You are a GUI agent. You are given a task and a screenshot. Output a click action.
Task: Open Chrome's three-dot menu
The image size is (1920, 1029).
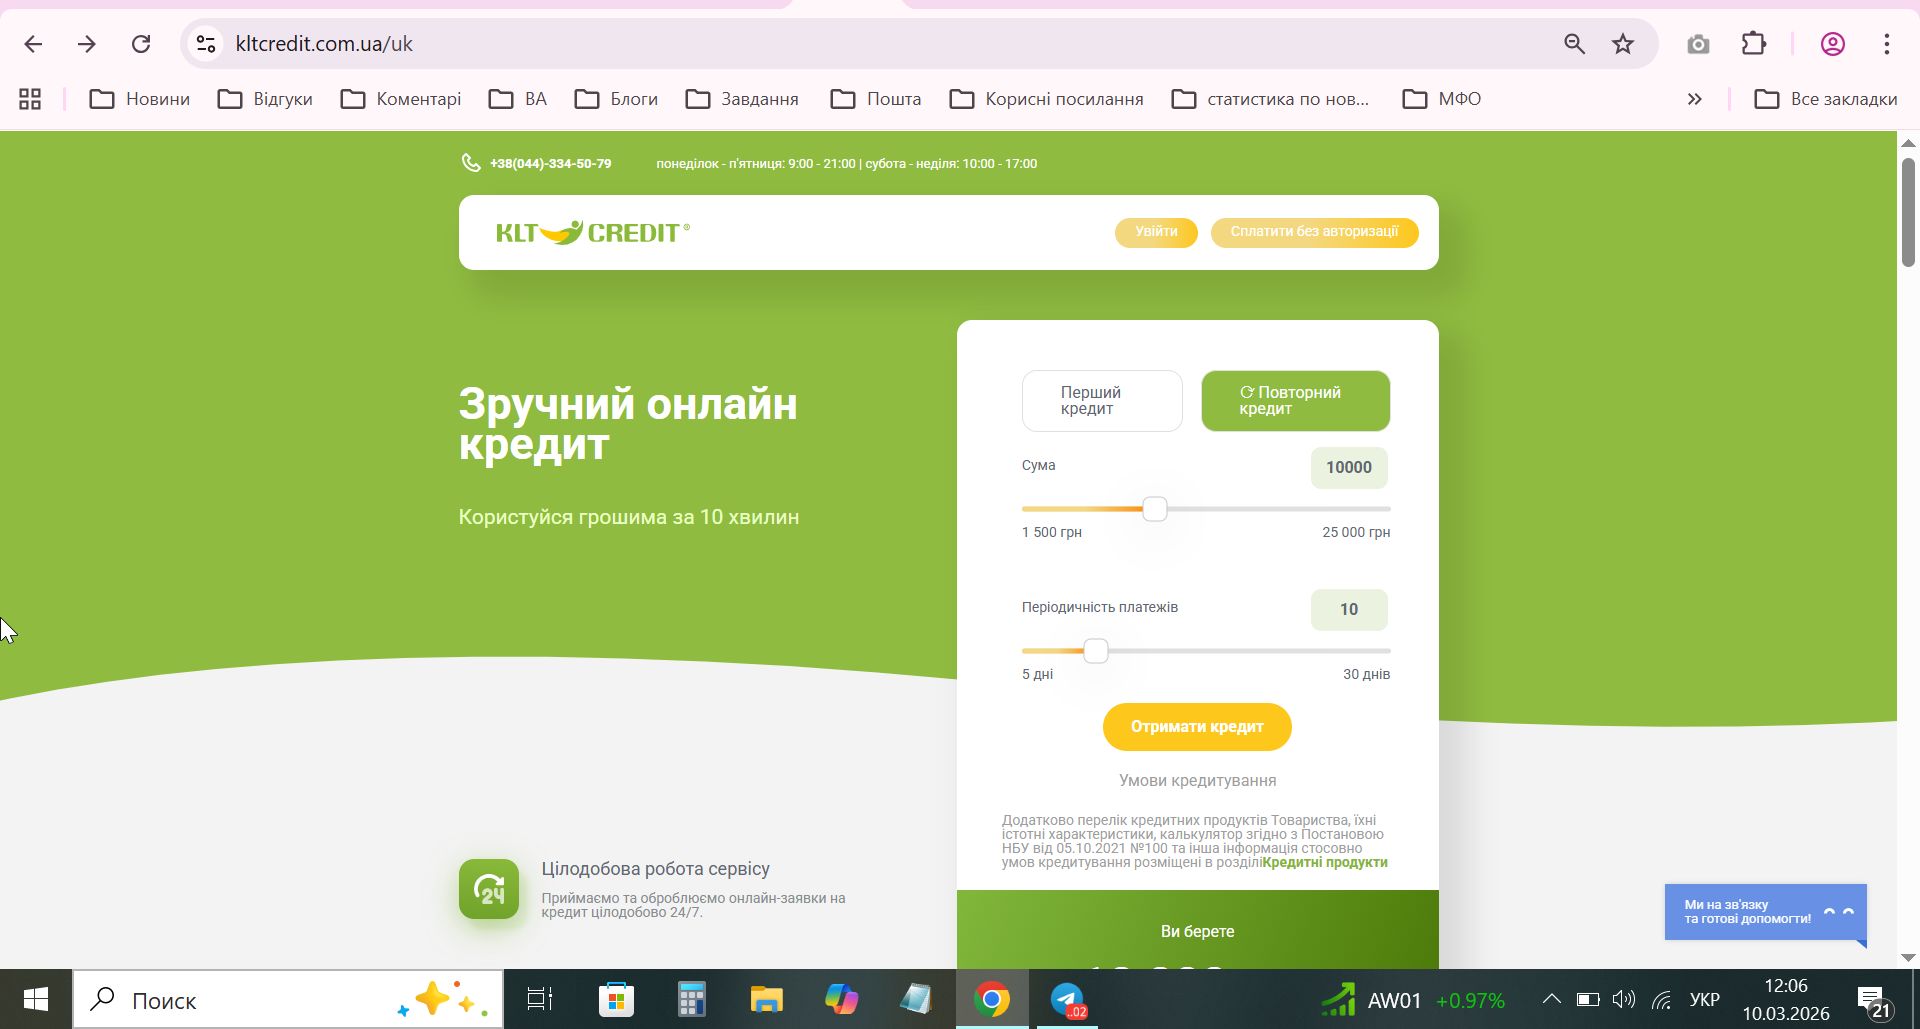coord(1887,44)
